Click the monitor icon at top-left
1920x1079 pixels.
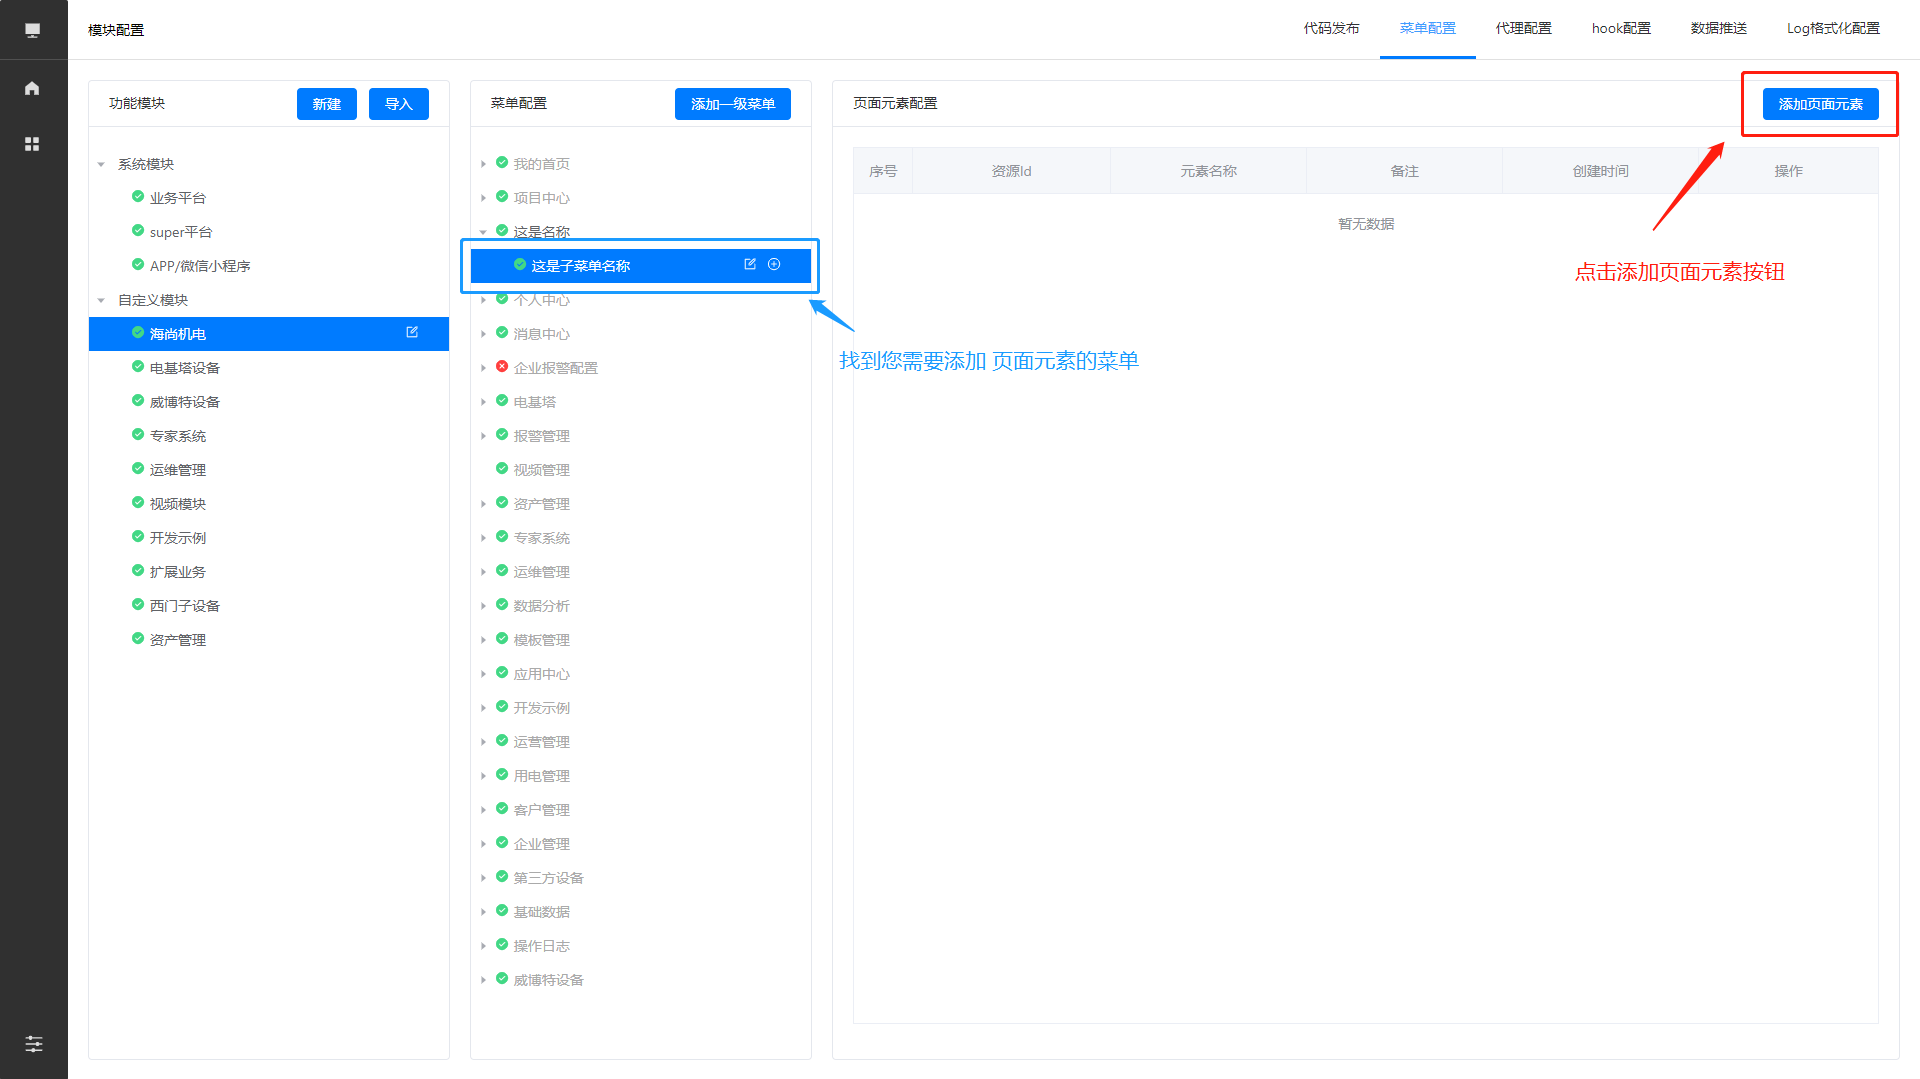tap(32, 30)
